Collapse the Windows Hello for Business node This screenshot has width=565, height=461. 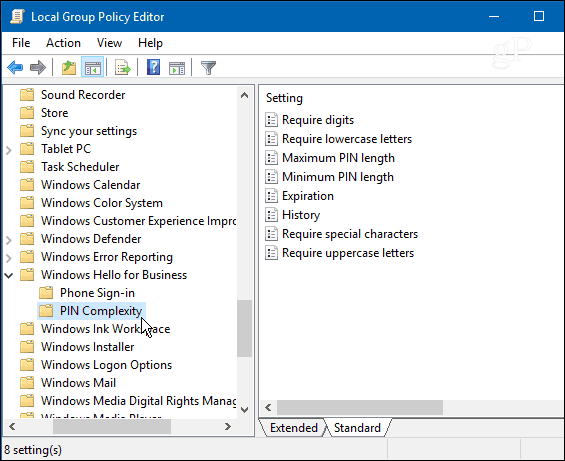coord(9,275)
